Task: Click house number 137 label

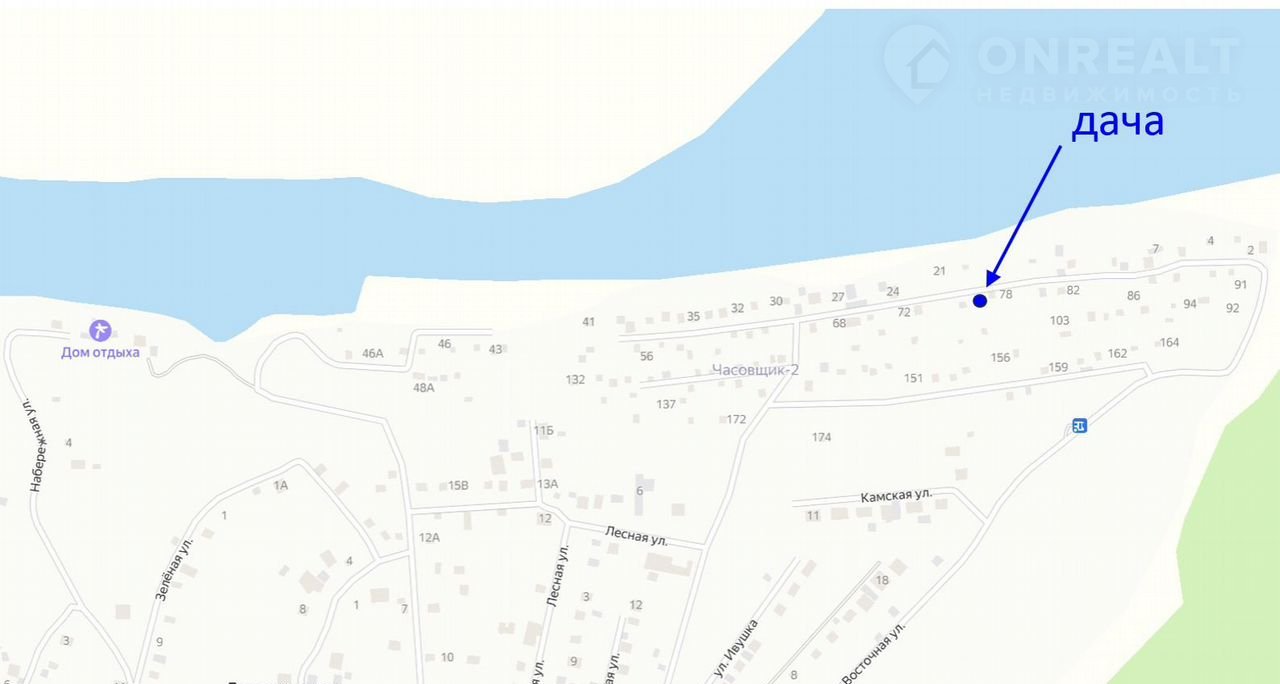Action: tap(666, 404)
